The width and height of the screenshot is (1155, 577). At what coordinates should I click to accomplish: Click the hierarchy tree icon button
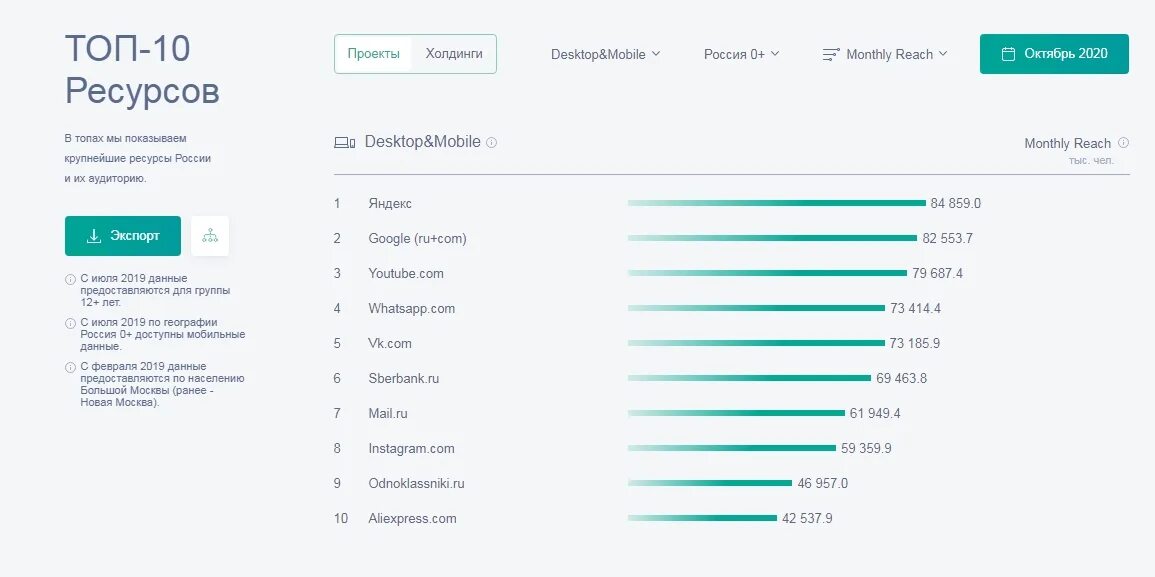click(x=210, y=236)
